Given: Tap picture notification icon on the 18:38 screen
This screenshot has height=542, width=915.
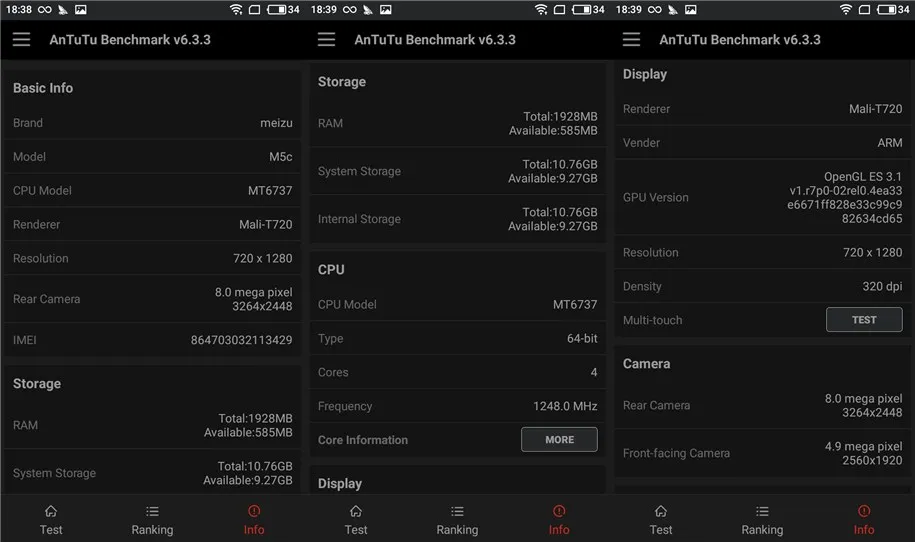Looking at the screenshot, I should (81, 9).
